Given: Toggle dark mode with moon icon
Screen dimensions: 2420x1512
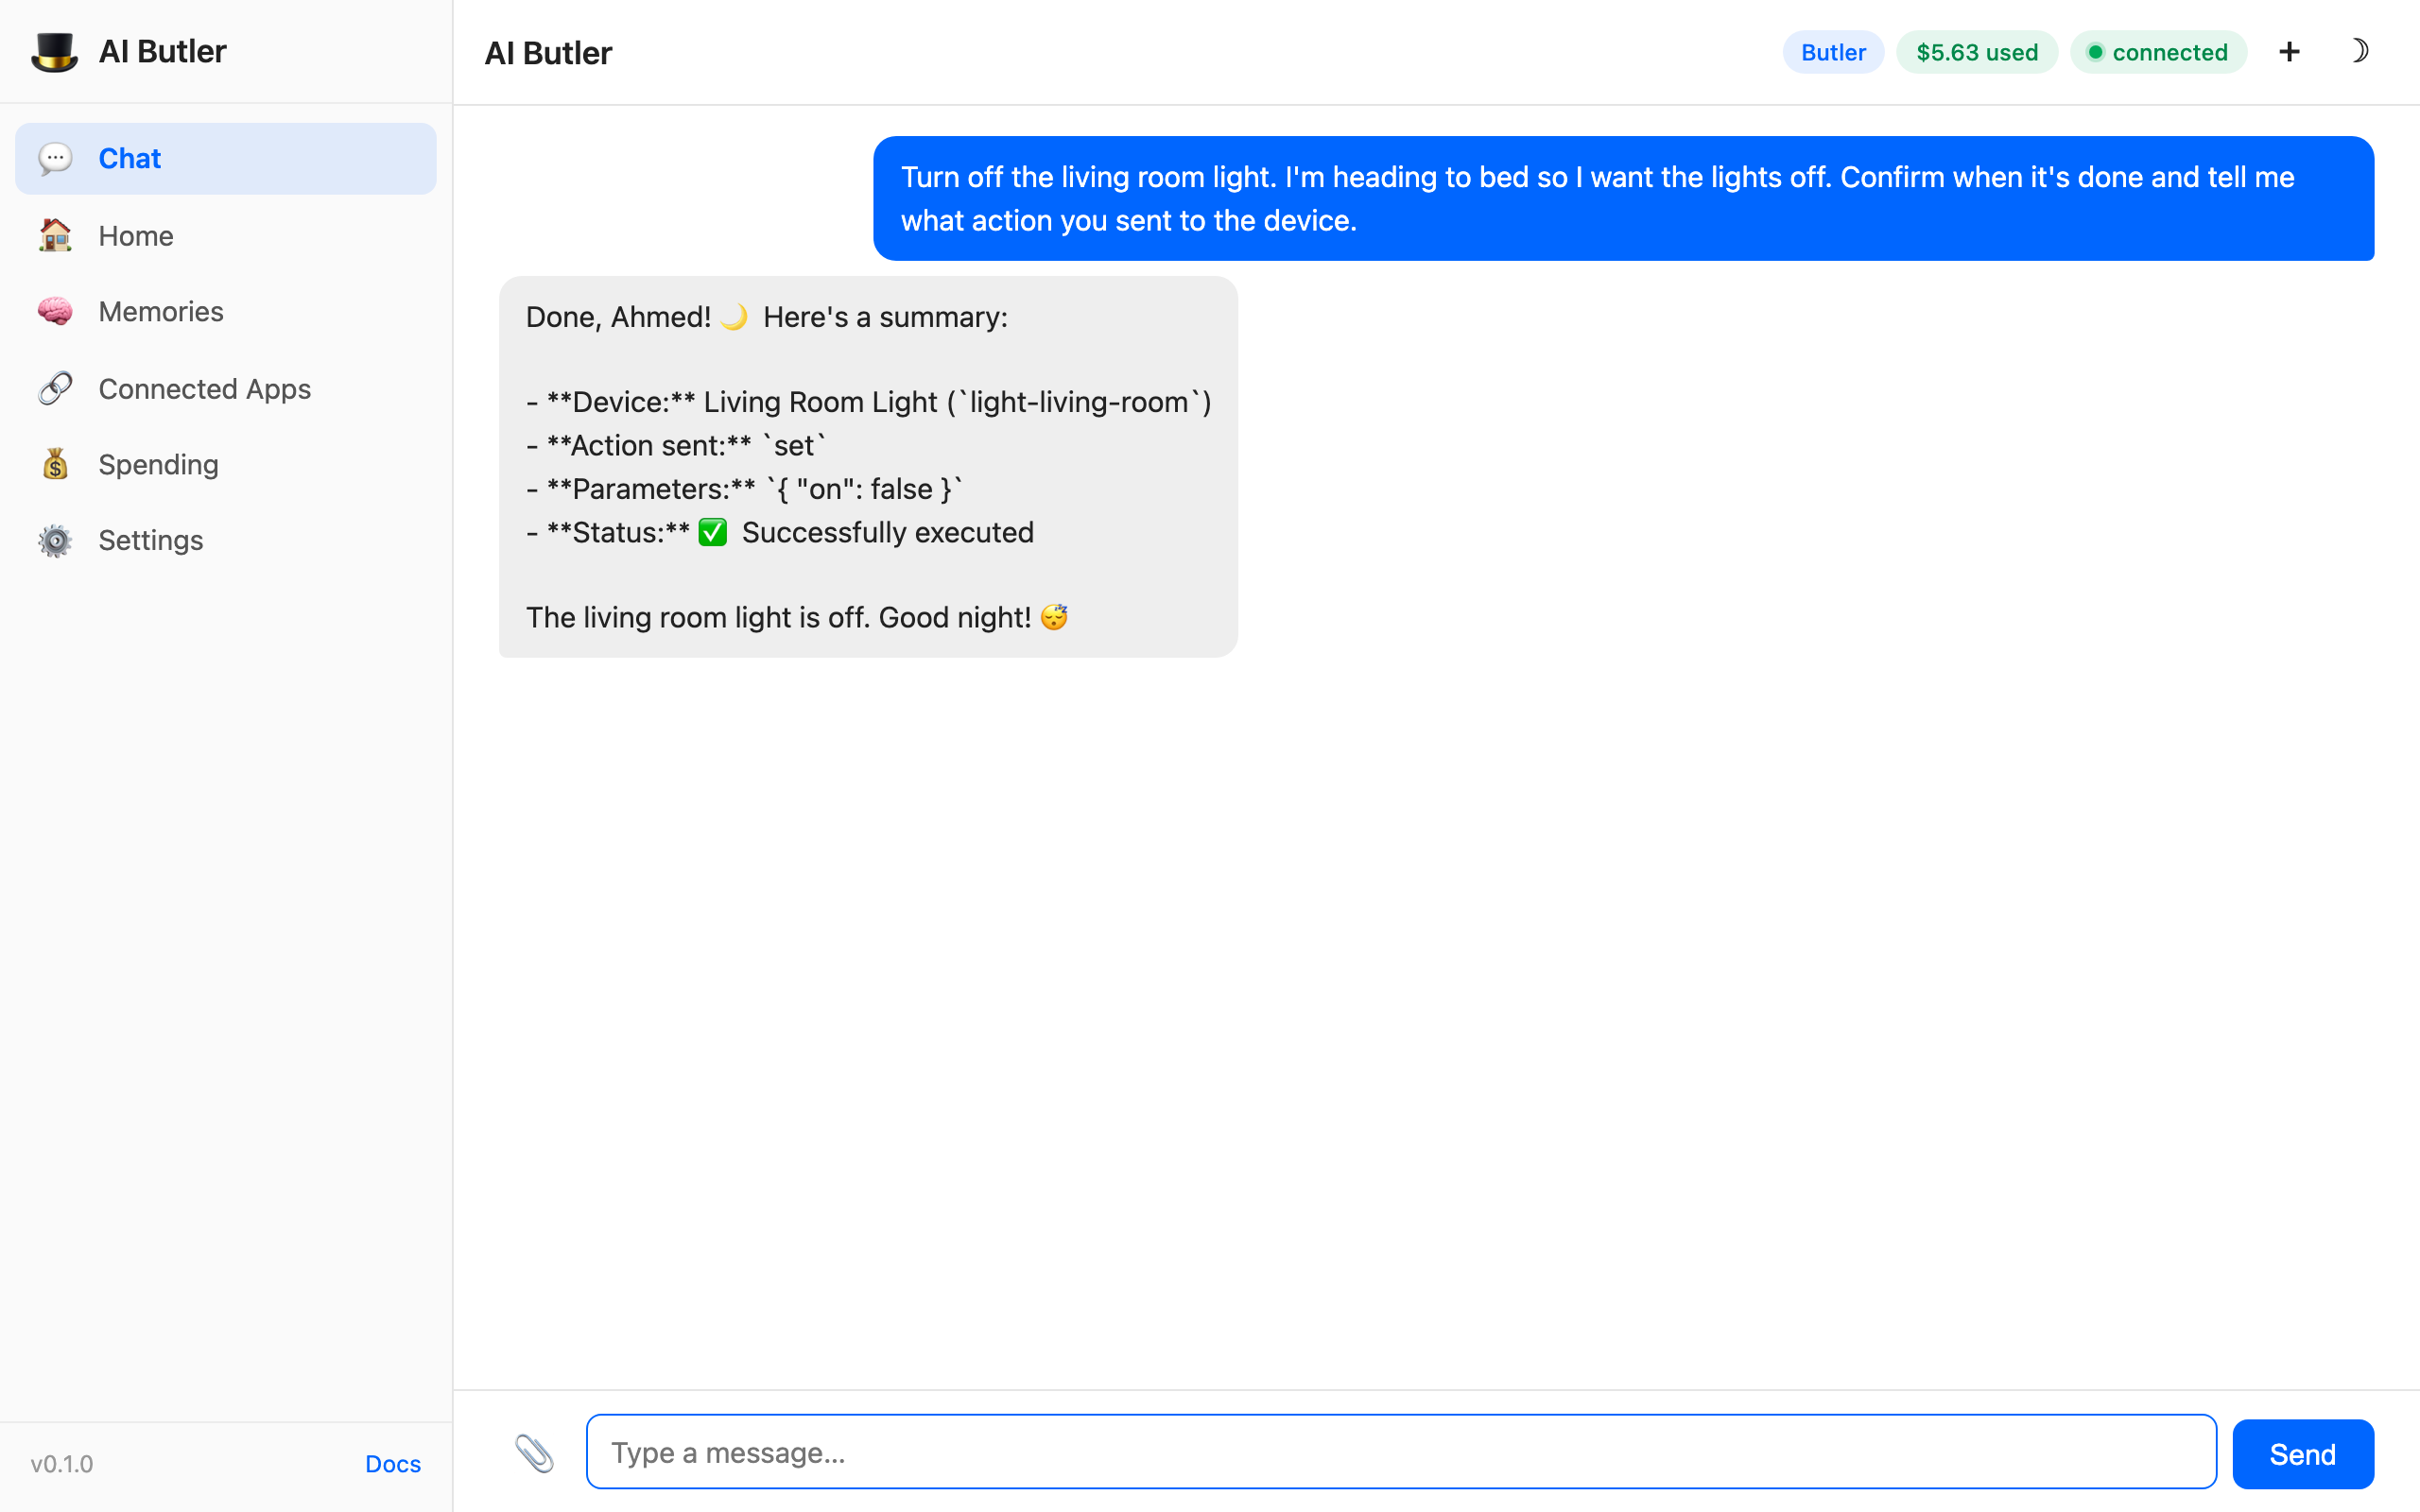Looking at the screenshot, I should click(x=2359, y=52).
